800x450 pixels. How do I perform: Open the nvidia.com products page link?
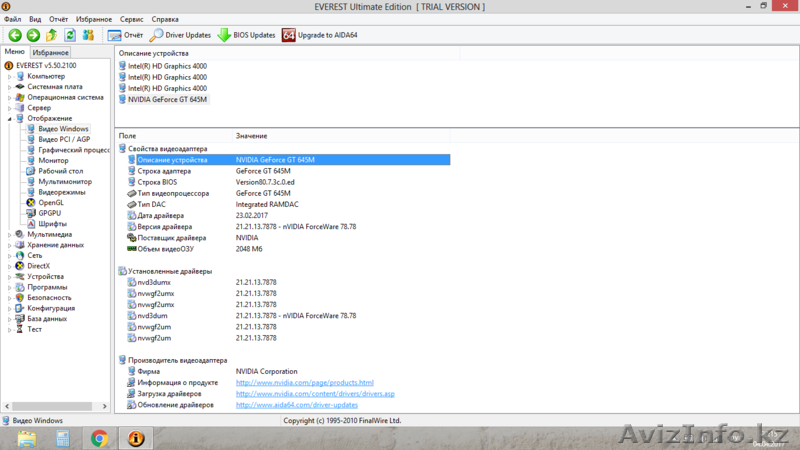[x=304, y=382]
